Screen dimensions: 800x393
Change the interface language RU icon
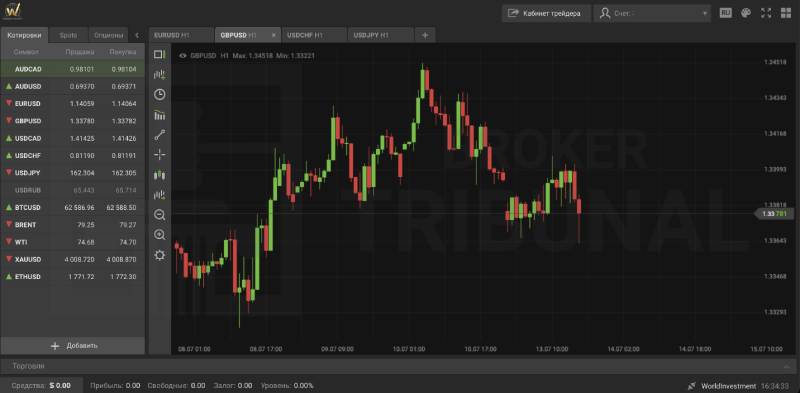pyautogui.click(x=726, y=13)
